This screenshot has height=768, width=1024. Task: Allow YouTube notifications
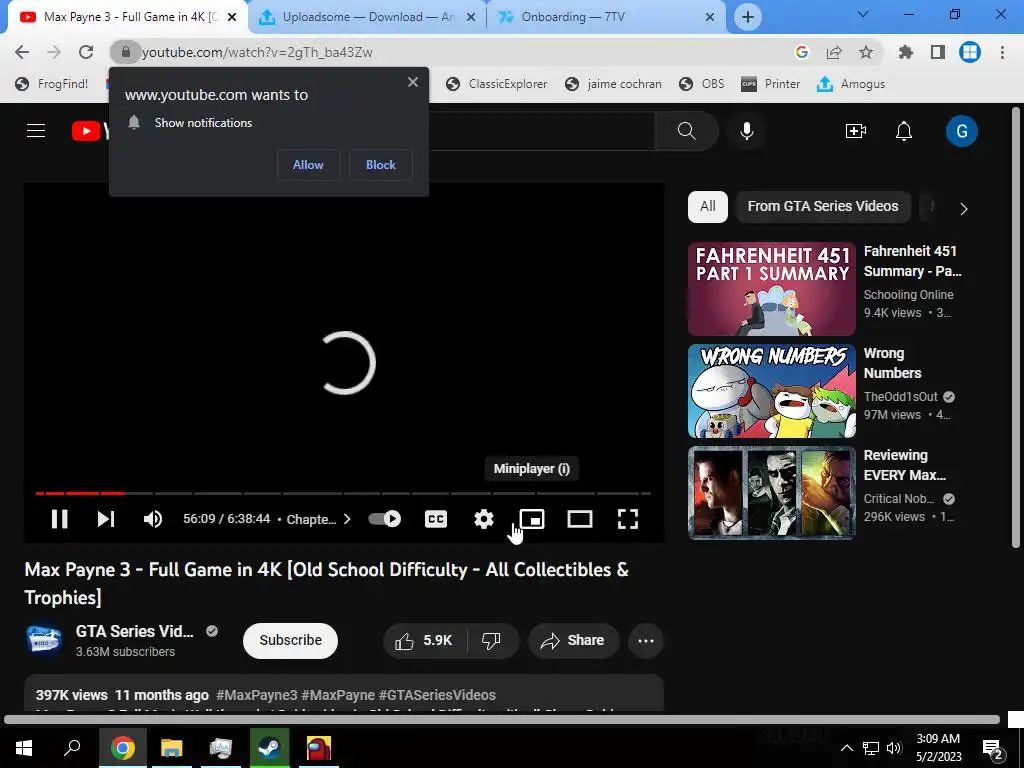pyautogui.click(x=308, y=165)
